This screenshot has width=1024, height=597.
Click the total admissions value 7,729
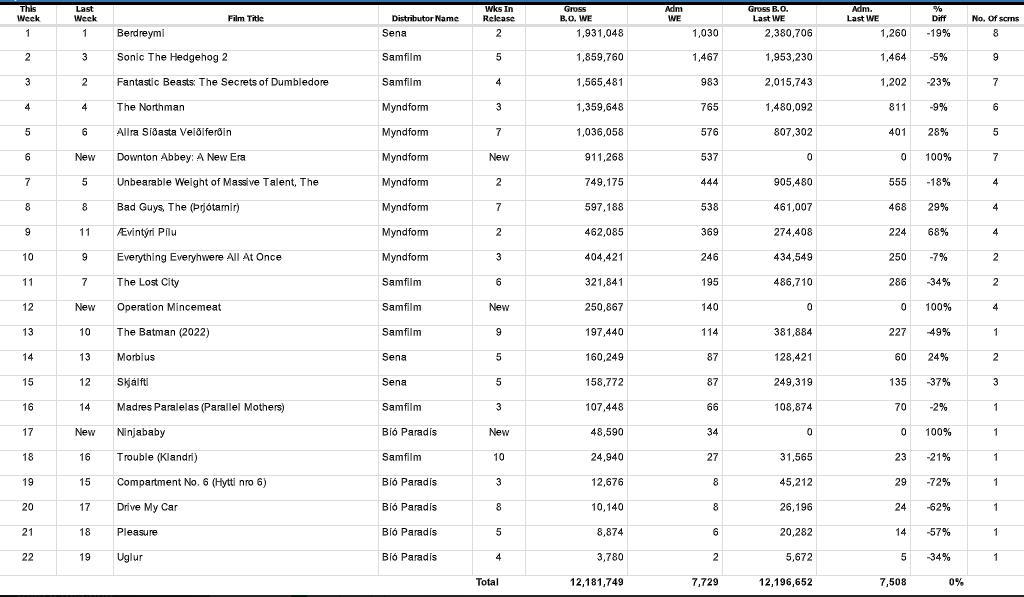click(x=704, y=582)
